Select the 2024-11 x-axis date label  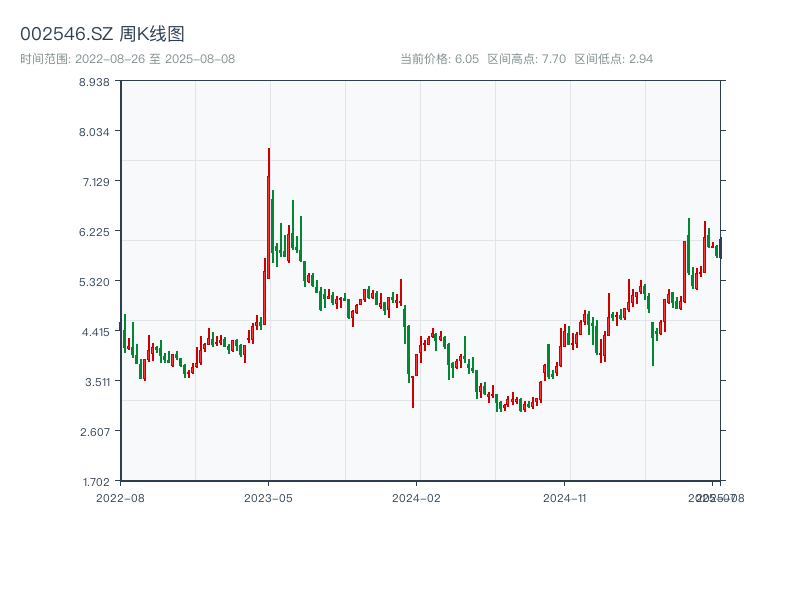tap(565, 497)
